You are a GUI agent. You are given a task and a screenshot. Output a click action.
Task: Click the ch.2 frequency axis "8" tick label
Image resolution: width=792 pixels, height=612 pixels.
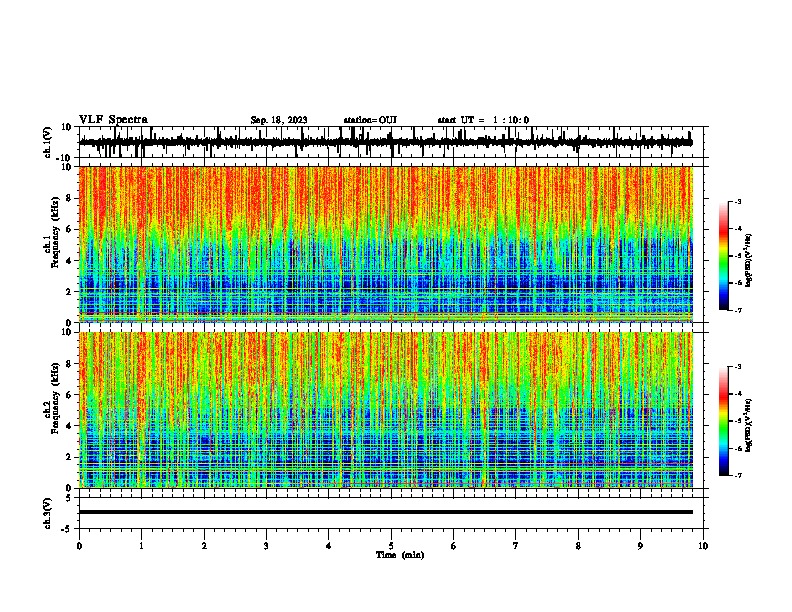coord(70,364)
